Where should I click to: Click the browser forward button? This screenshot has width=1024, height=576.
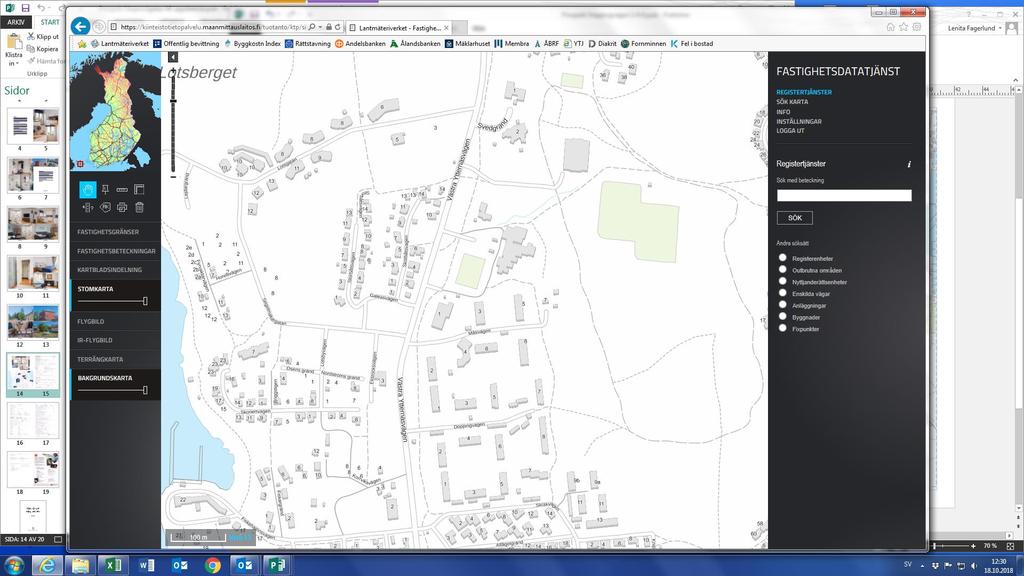click(98, 27)
